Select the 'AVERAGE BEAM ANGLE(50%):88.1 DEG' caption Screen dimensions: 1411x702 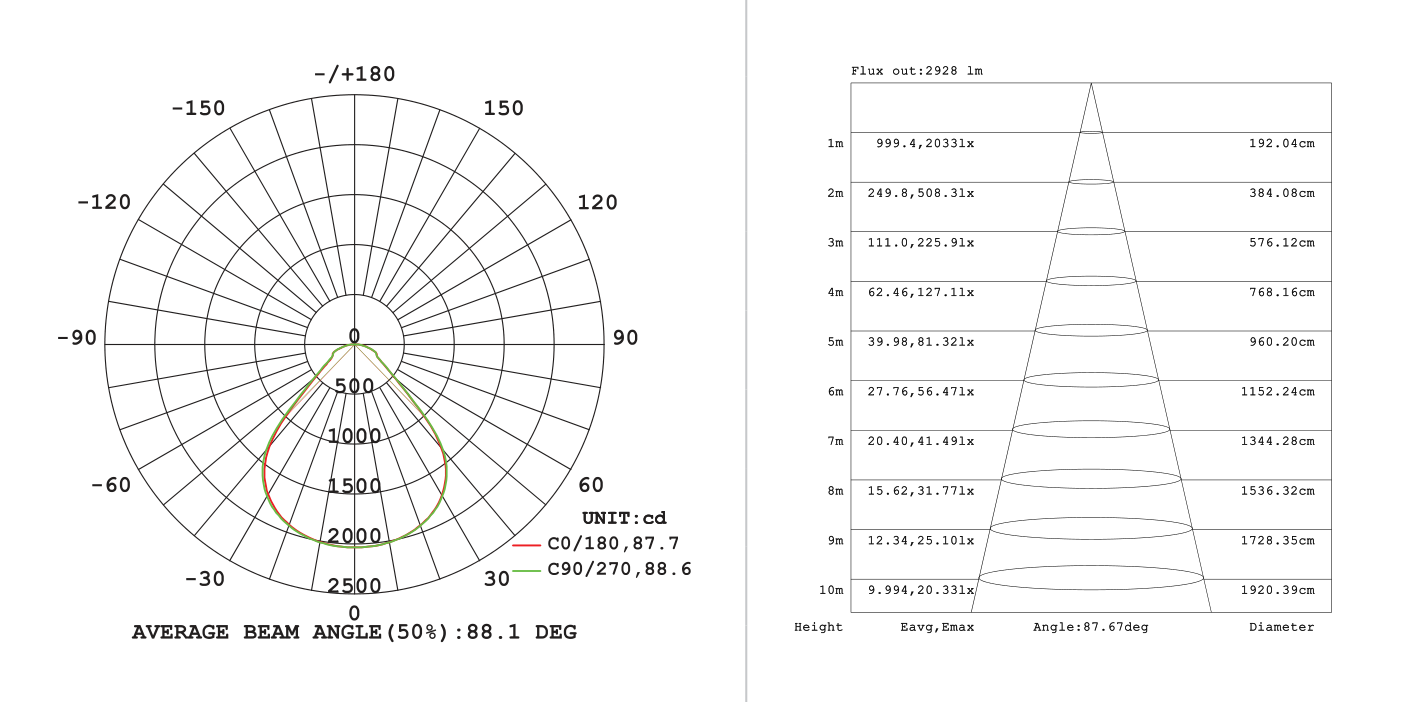(x=354, y=632)
